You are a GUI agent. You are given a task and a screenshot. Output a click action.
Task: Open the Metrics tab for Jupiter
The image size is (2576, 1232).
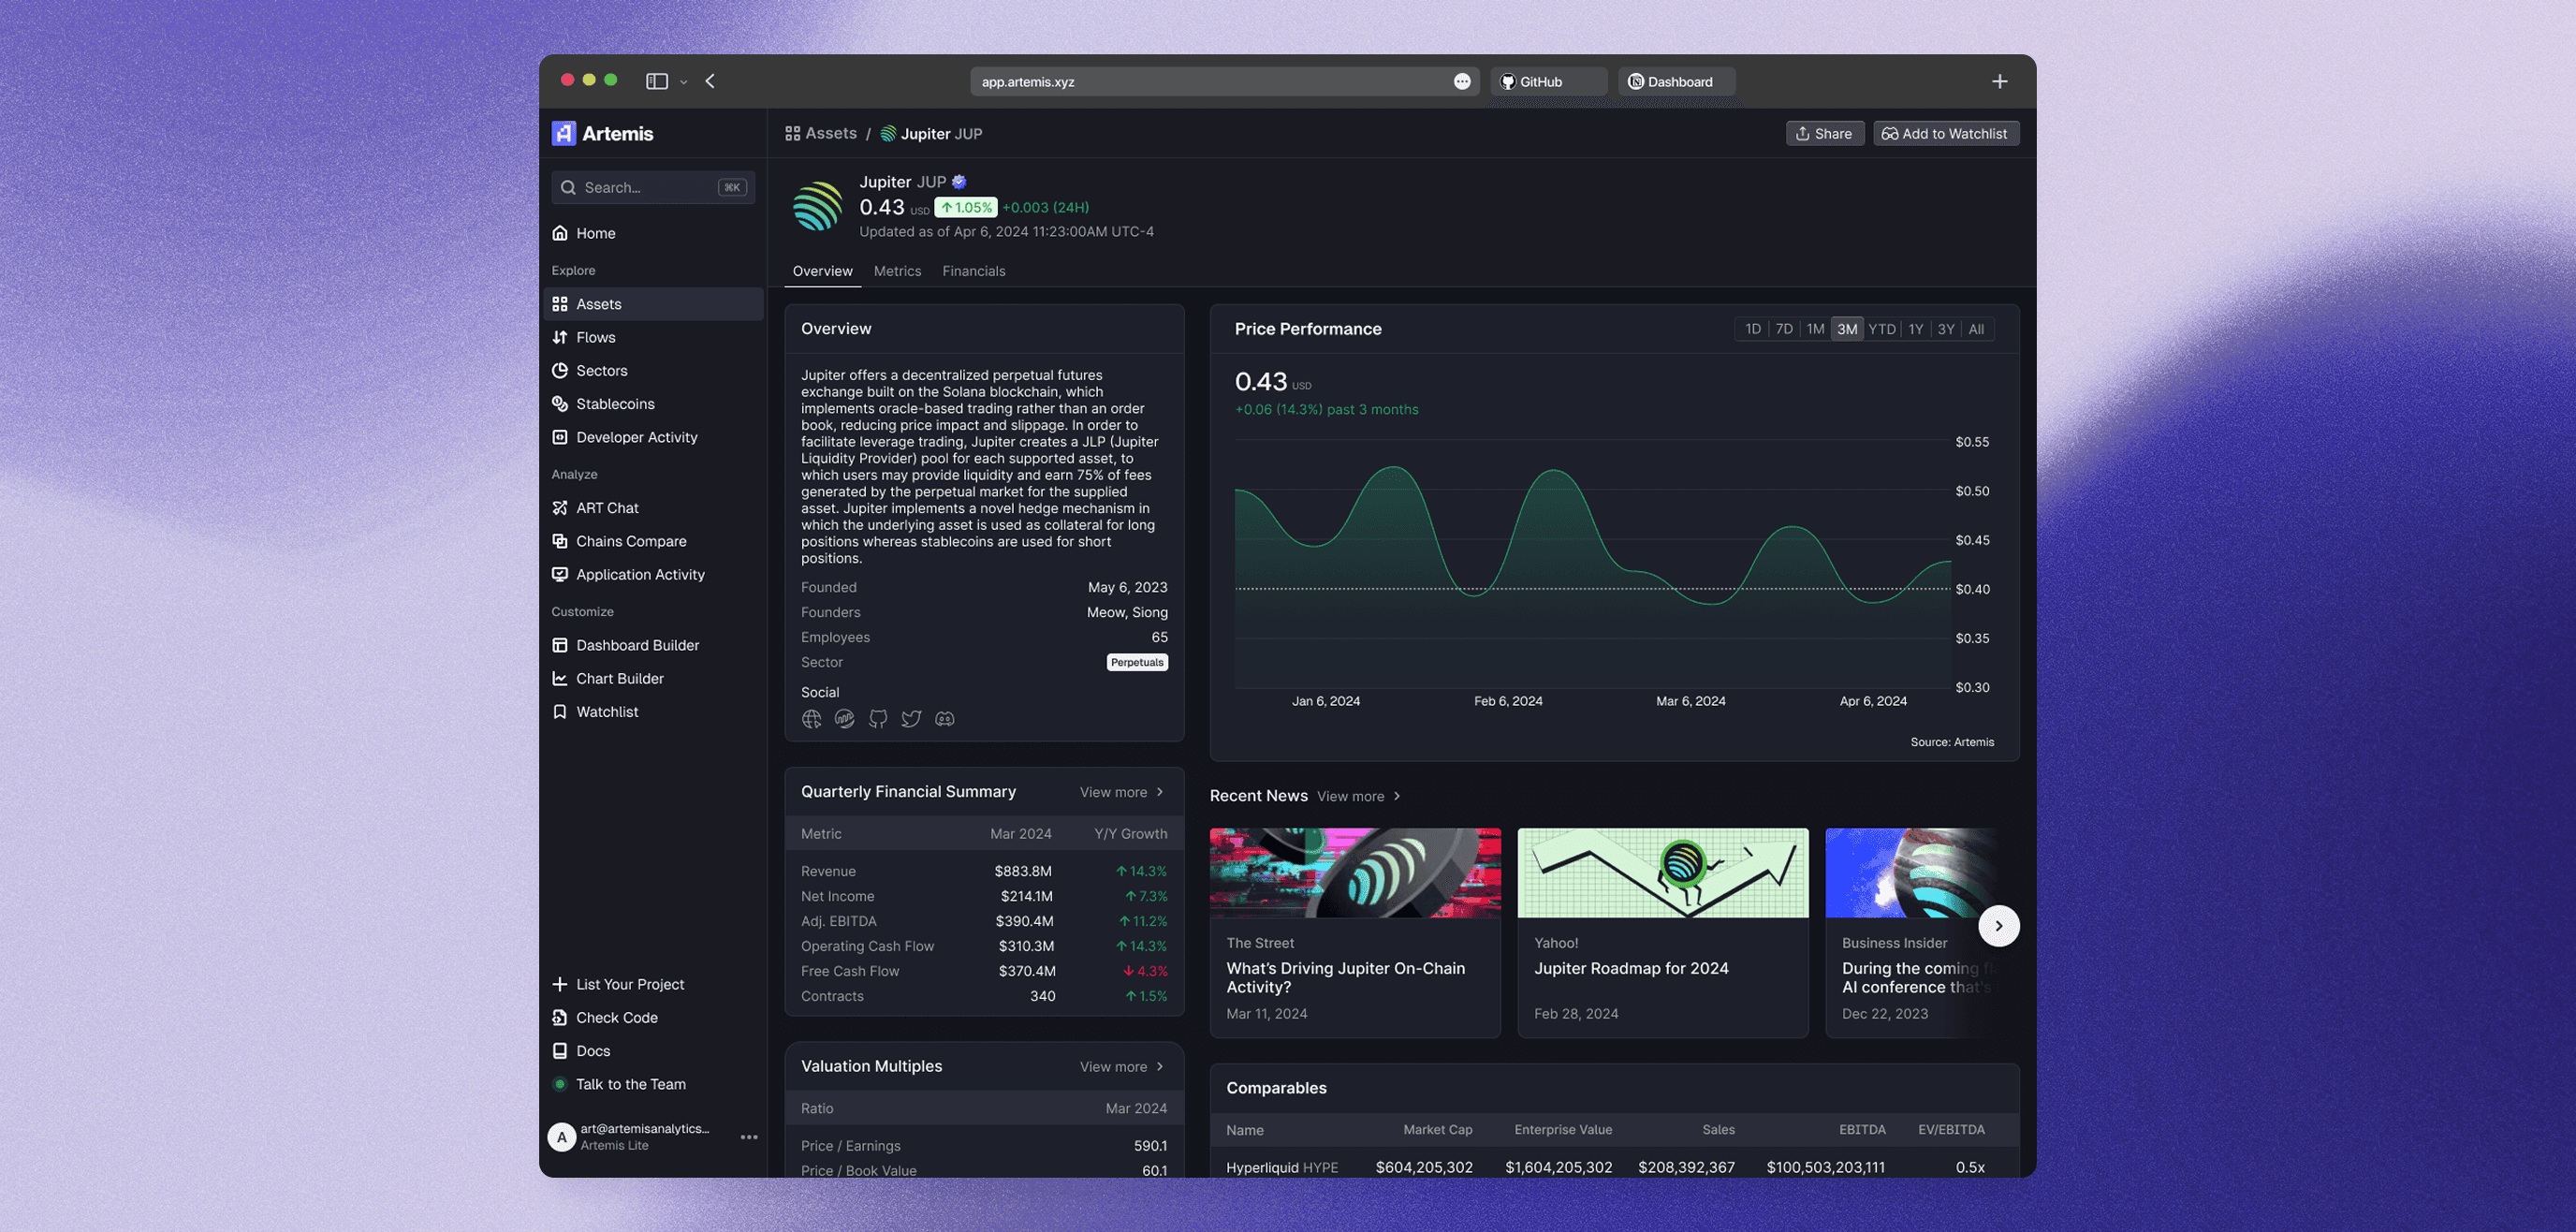click(897, 271)
